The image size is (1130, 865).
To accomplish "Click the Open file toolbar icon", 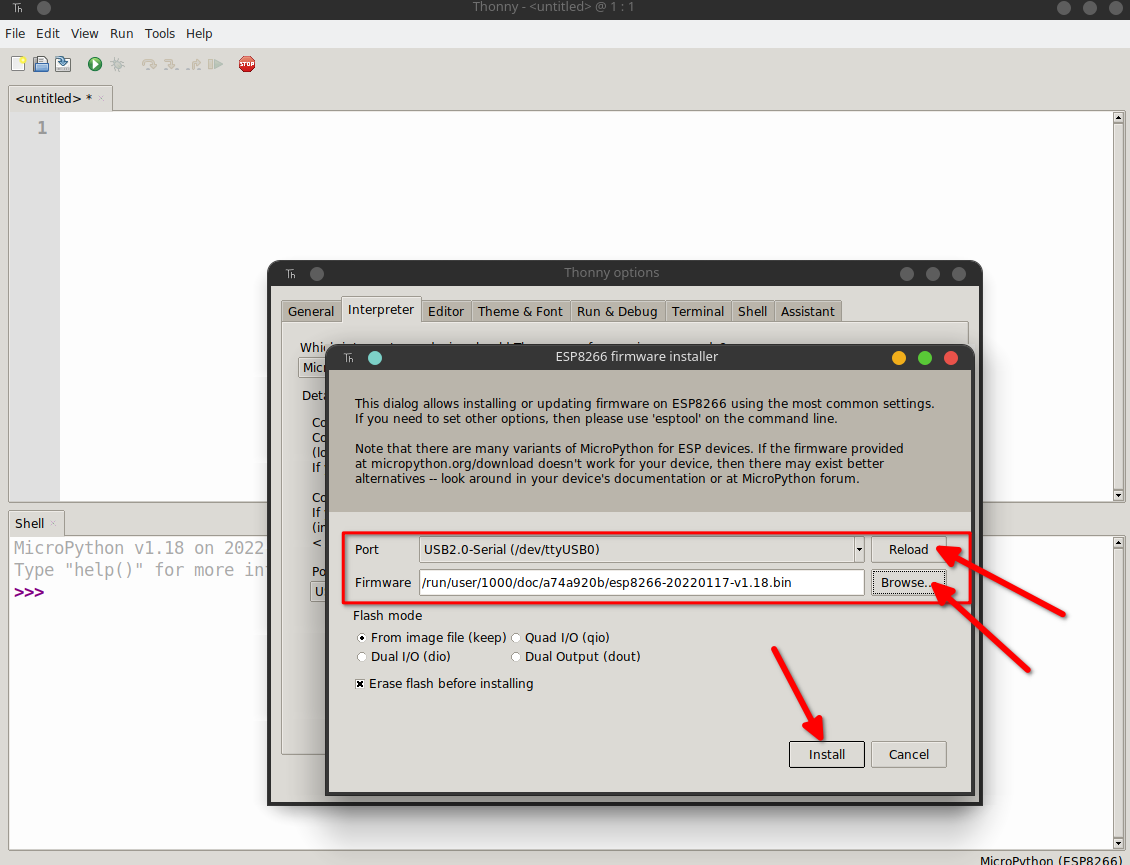I will (41, 64).
